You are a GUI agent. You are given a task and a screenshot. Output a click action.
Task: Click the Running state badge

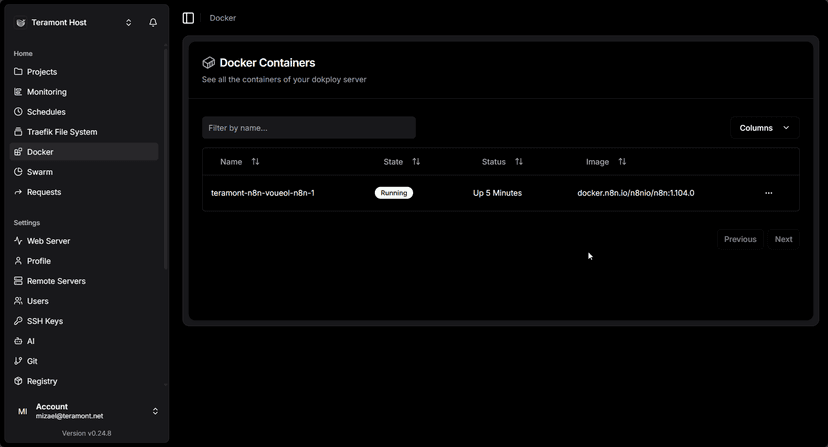(x=394, y=193)
